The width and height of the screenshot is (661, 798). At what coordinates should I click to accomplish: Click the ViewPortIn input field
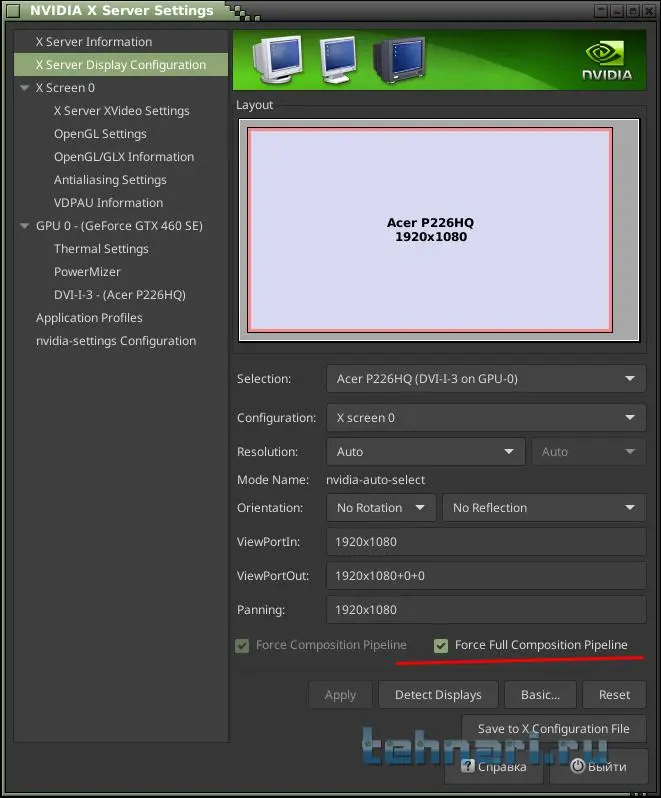point(486,542)
